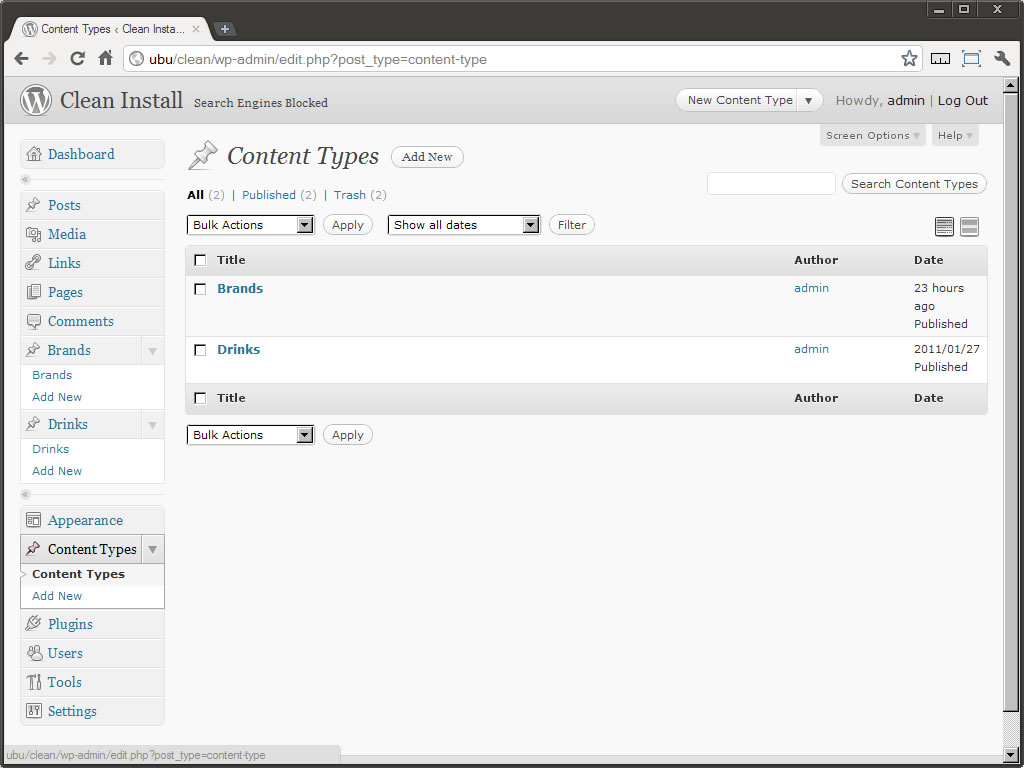Viewport: 1024px width, 768px height.
Task: Go to browser home page
Action: point(106,59)
